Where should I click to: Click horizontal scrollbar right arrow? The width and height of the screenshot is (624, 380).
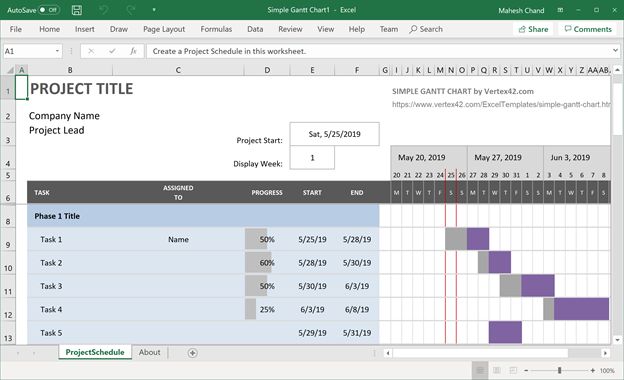(605, 353)
